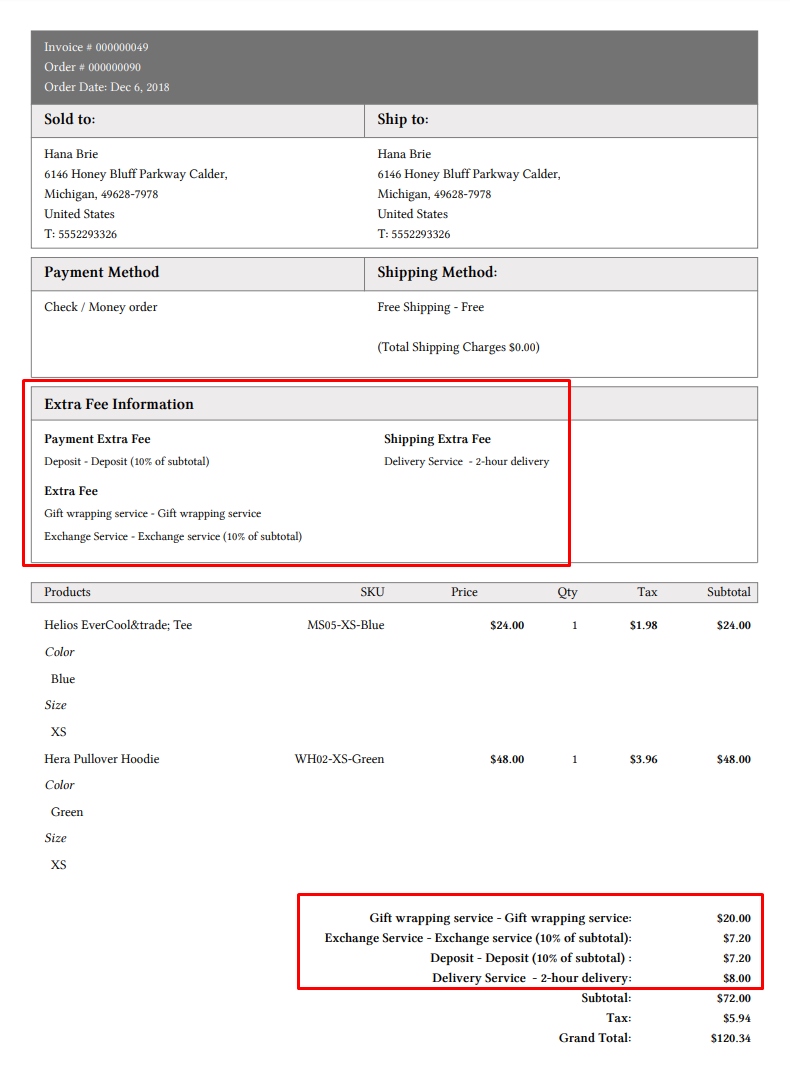Image resolution: width=790 pixels, height=1068 pixels.
Task: Click the $8.00 Delivery Service amount
Action: [x=736, y=978]
